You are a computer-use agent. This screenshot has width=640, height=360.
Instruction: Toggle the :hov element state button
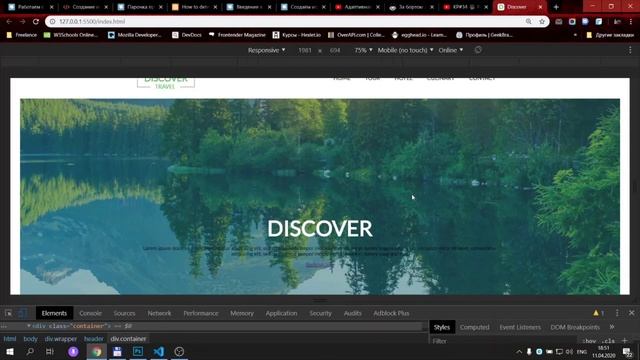click(589, 341)
